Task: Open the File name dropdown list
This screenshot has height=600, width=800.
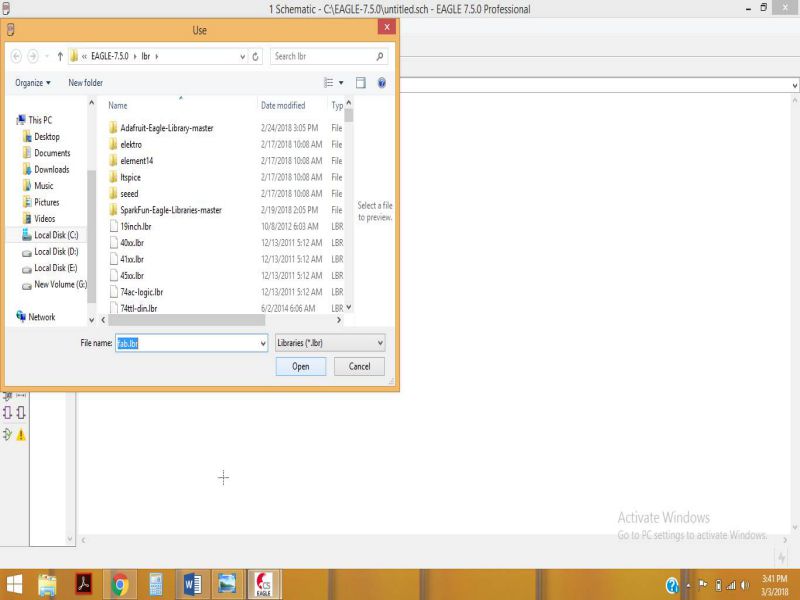Action: click(x=263, y=343)
